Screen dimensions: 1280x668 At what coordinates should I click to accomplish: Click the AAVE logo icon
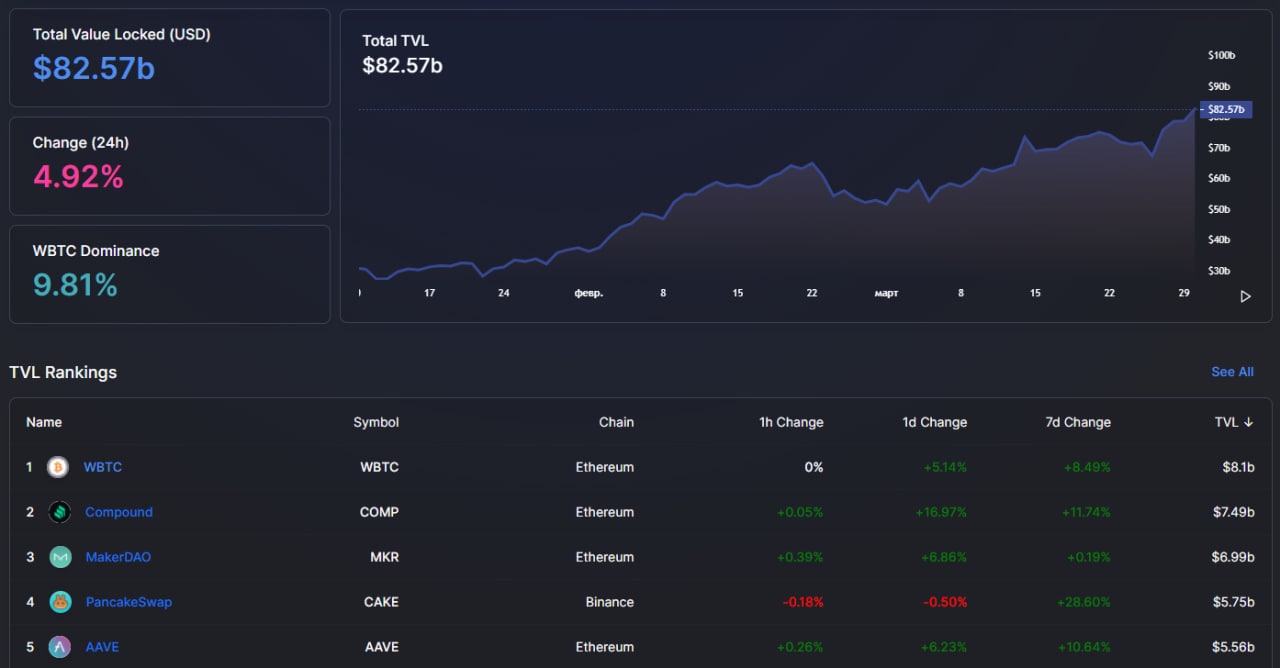click(60, 647)
